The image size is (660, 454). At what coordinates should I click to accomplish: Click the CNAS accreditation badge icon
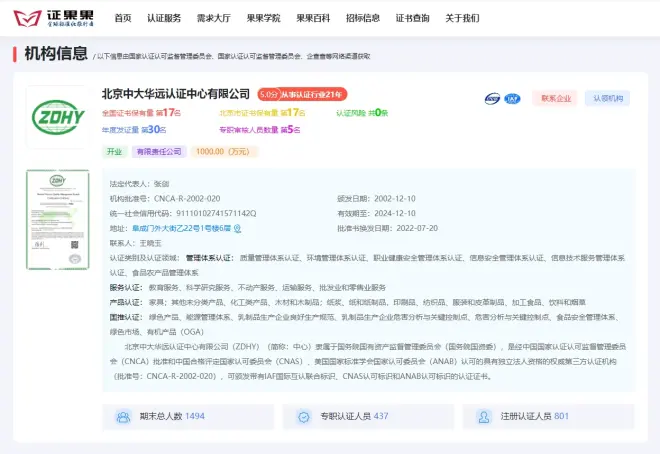point(492,98)
